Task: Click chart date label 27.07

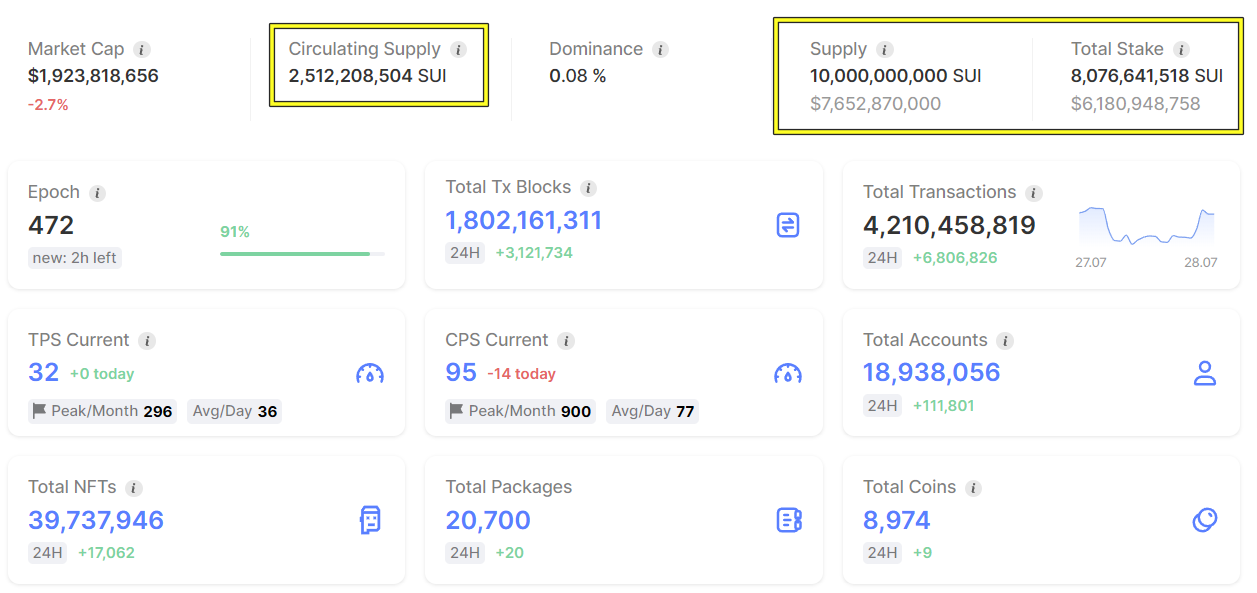Action: 1090,263
